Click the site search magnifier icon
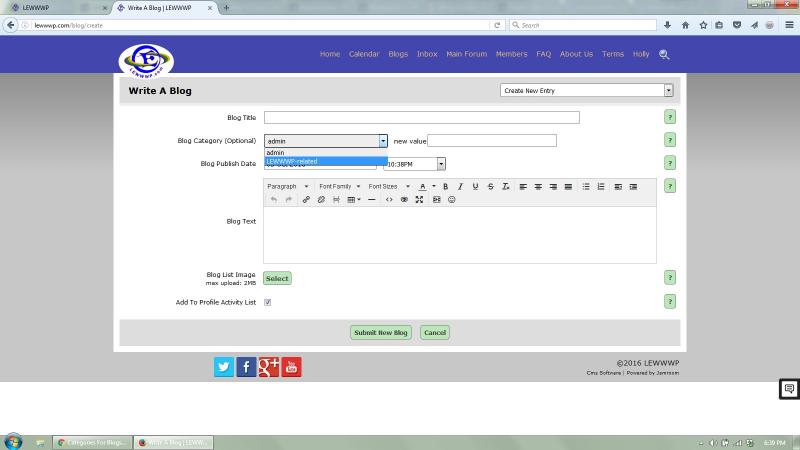This screenshot has width=800, height=450. [x=665, y=55]
